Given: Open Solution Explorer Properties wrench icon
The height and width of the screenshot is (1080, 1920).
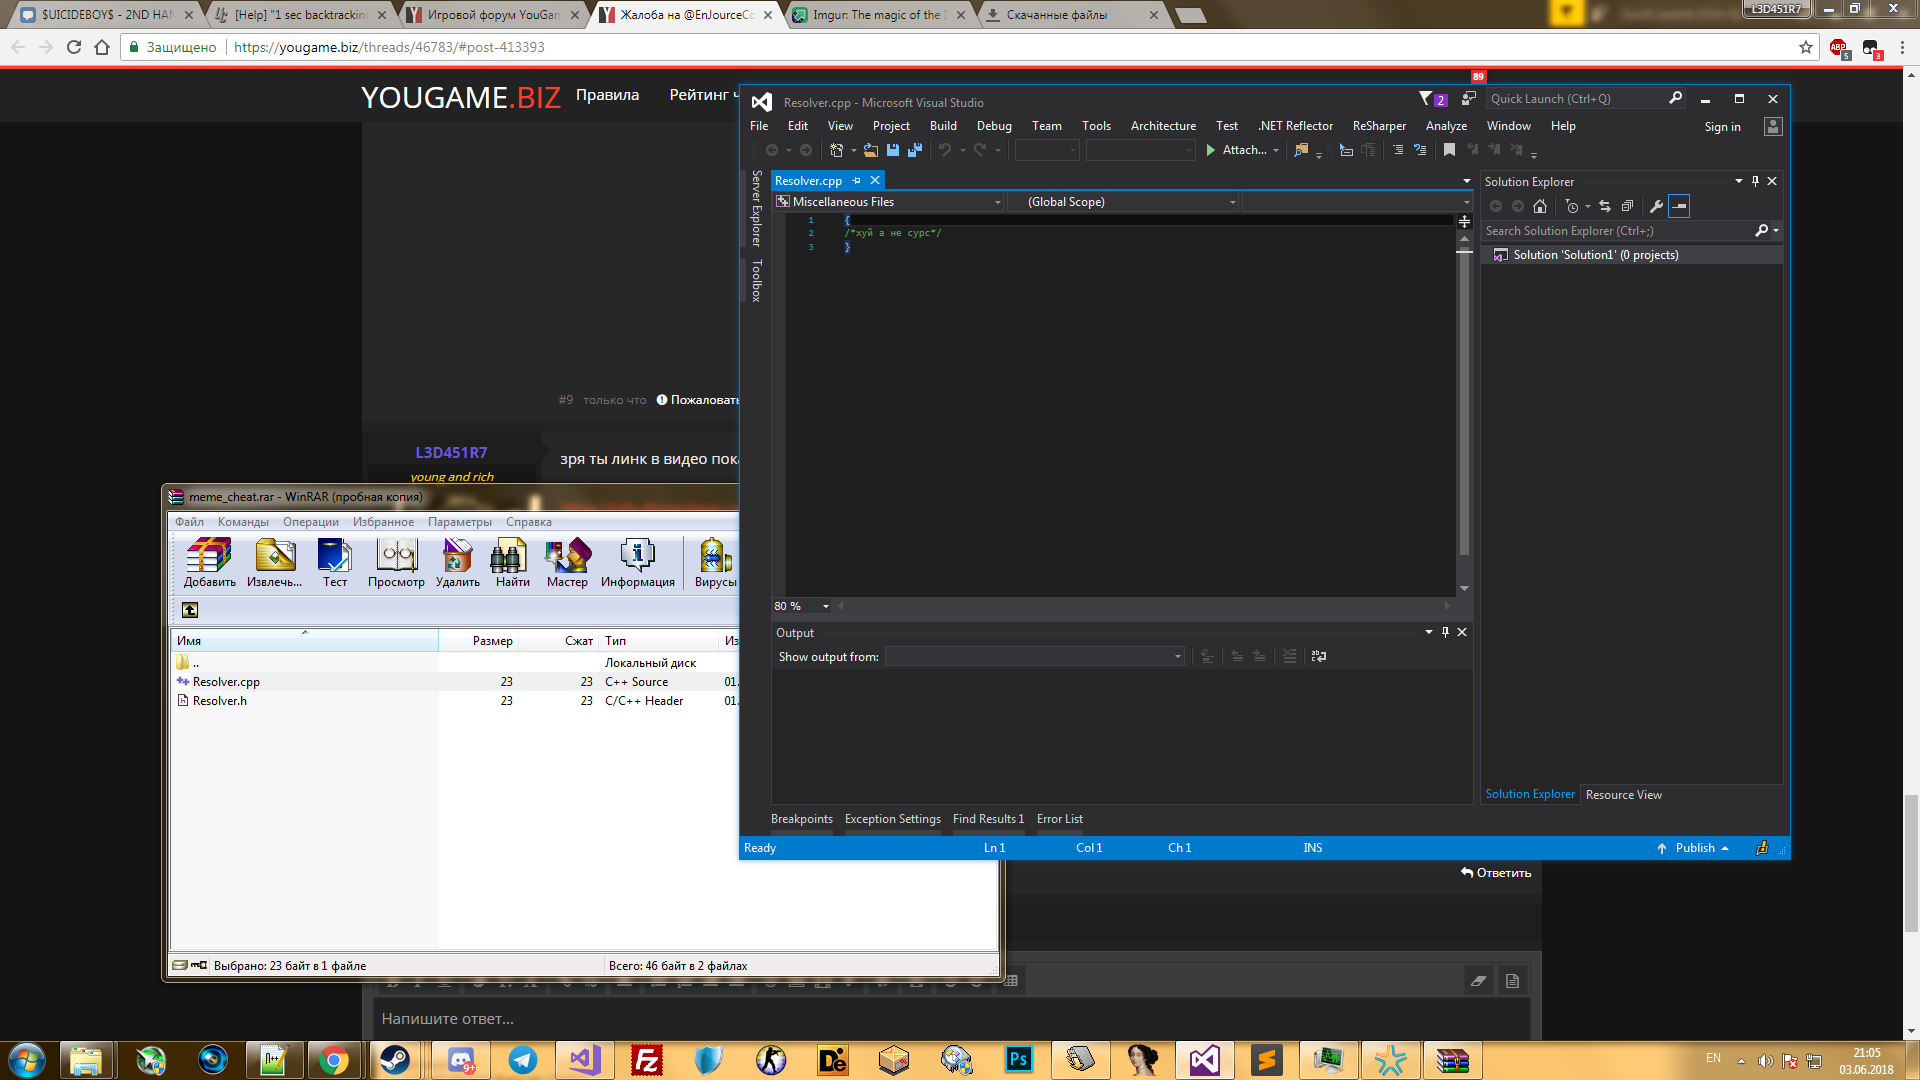Looking at the screenshot, I should [x=1656, y=206].
